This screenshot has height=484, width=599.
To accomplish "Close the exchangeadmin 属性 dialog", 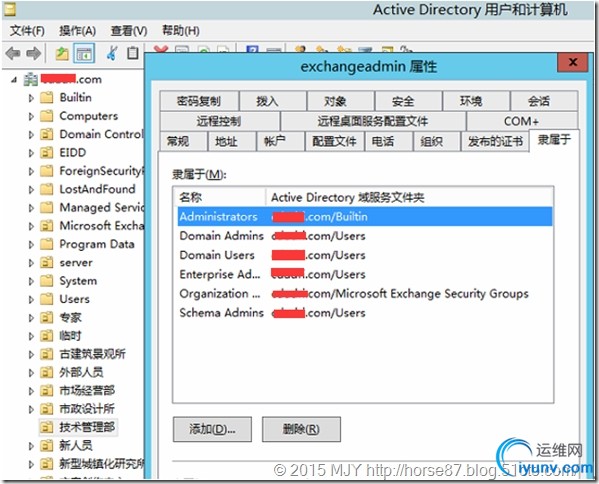I will [572, 62].
